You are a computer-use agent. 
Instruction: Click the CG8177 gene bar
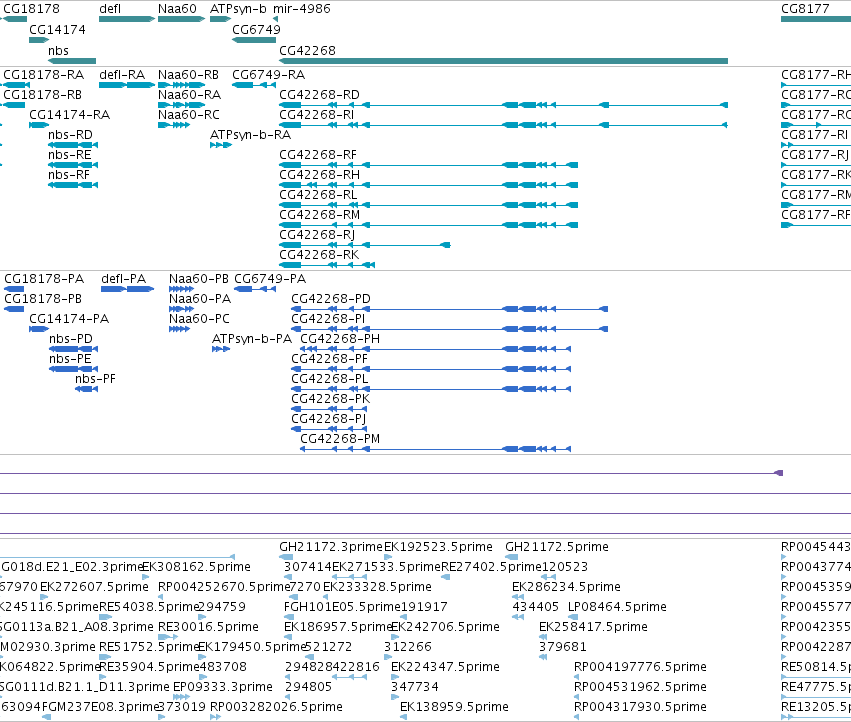(816, 19)
